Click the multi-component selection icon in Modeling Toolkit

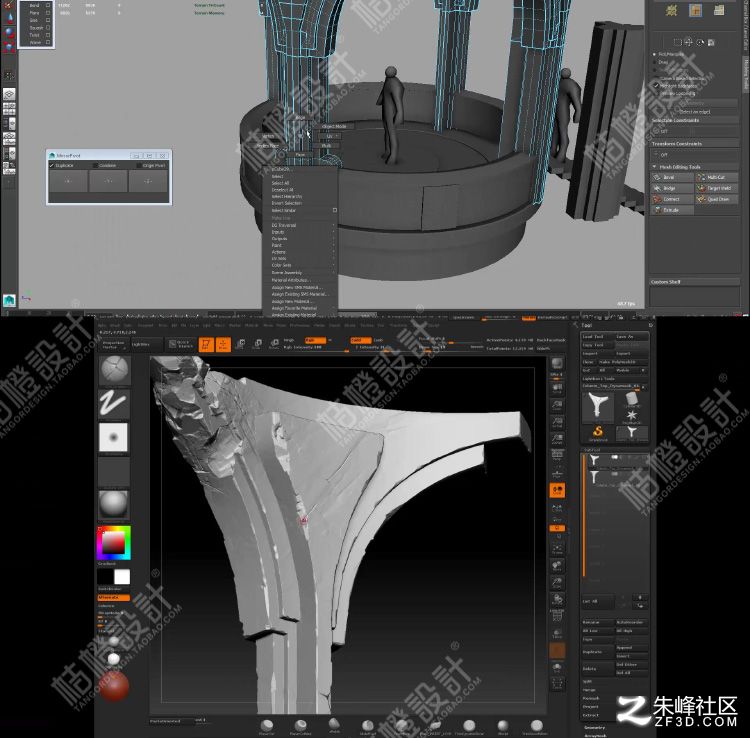pyautogui.click(x=672, y=11)
